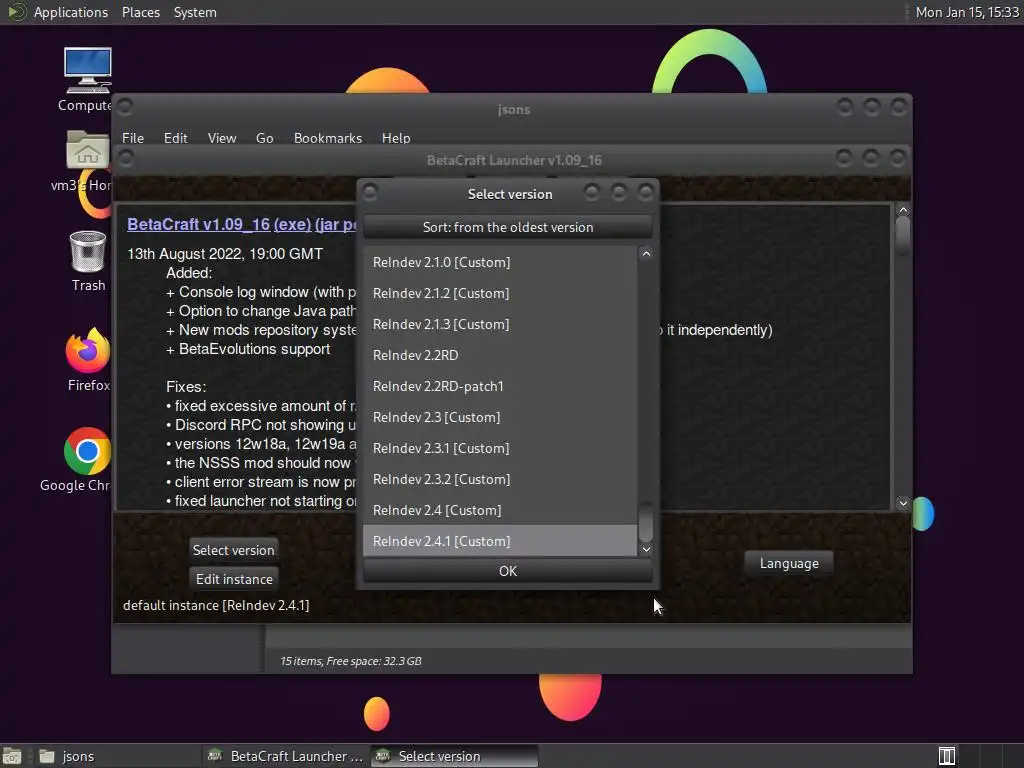Select ReIndev 2.2RD version

click(500, 355)
